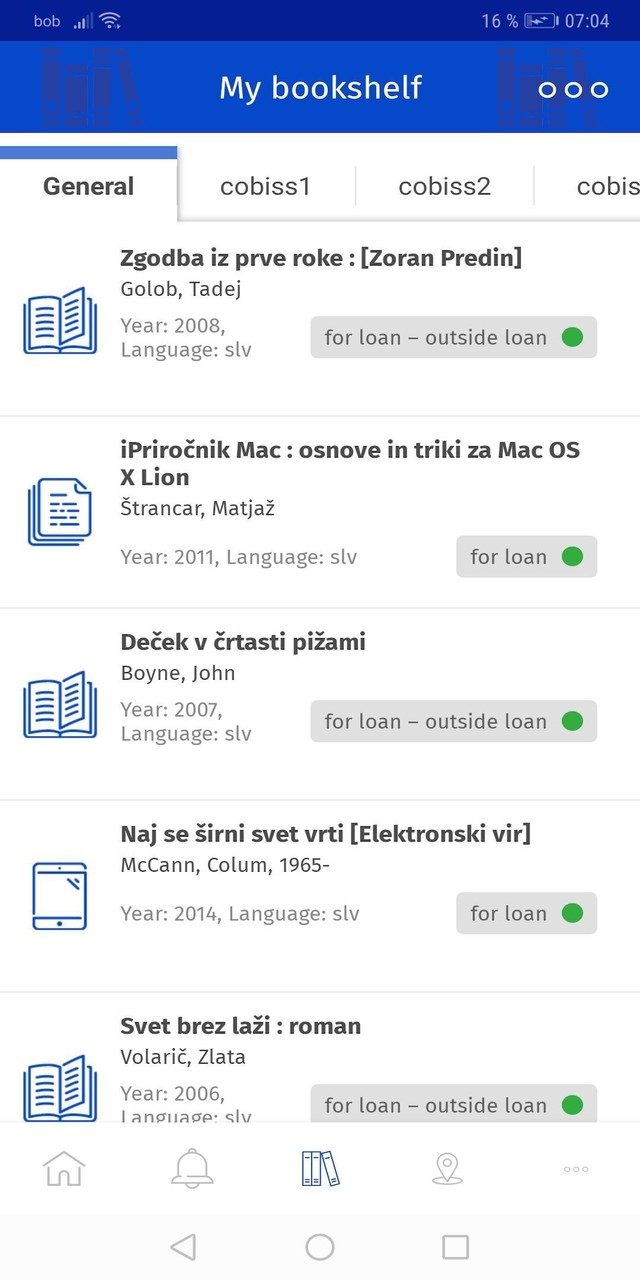
Task: Toggle the green availability dot on Zgodba iz prve roke
Action: click(572, 337)
